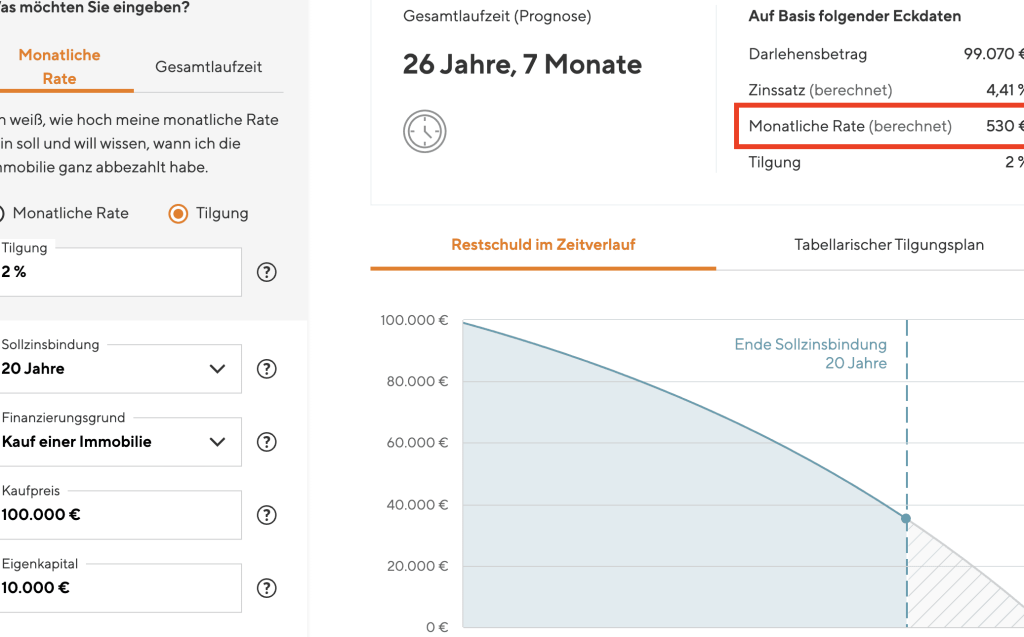1024x637 pixels.
Task: Click the highlighted Monatliche Rate (berechnet) row
Action: (880, 127)
